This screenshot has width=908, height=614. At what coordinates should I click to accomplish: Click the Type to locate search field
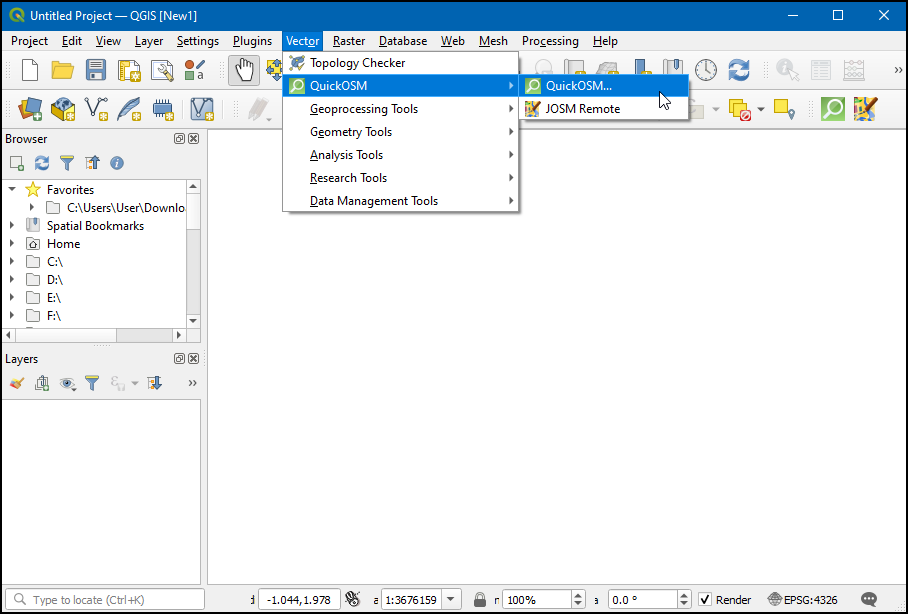point(105,600)
